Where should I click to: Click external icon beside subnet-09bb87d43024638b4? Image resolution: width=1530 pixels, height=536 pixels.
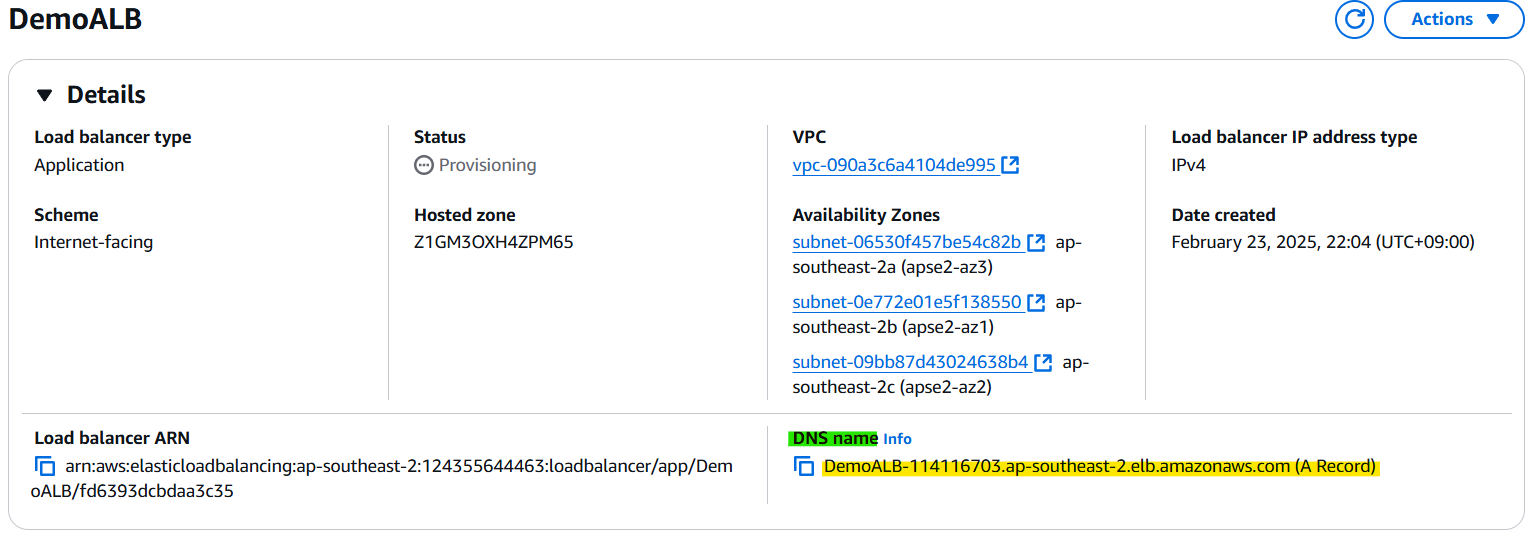coord(1043,362)
